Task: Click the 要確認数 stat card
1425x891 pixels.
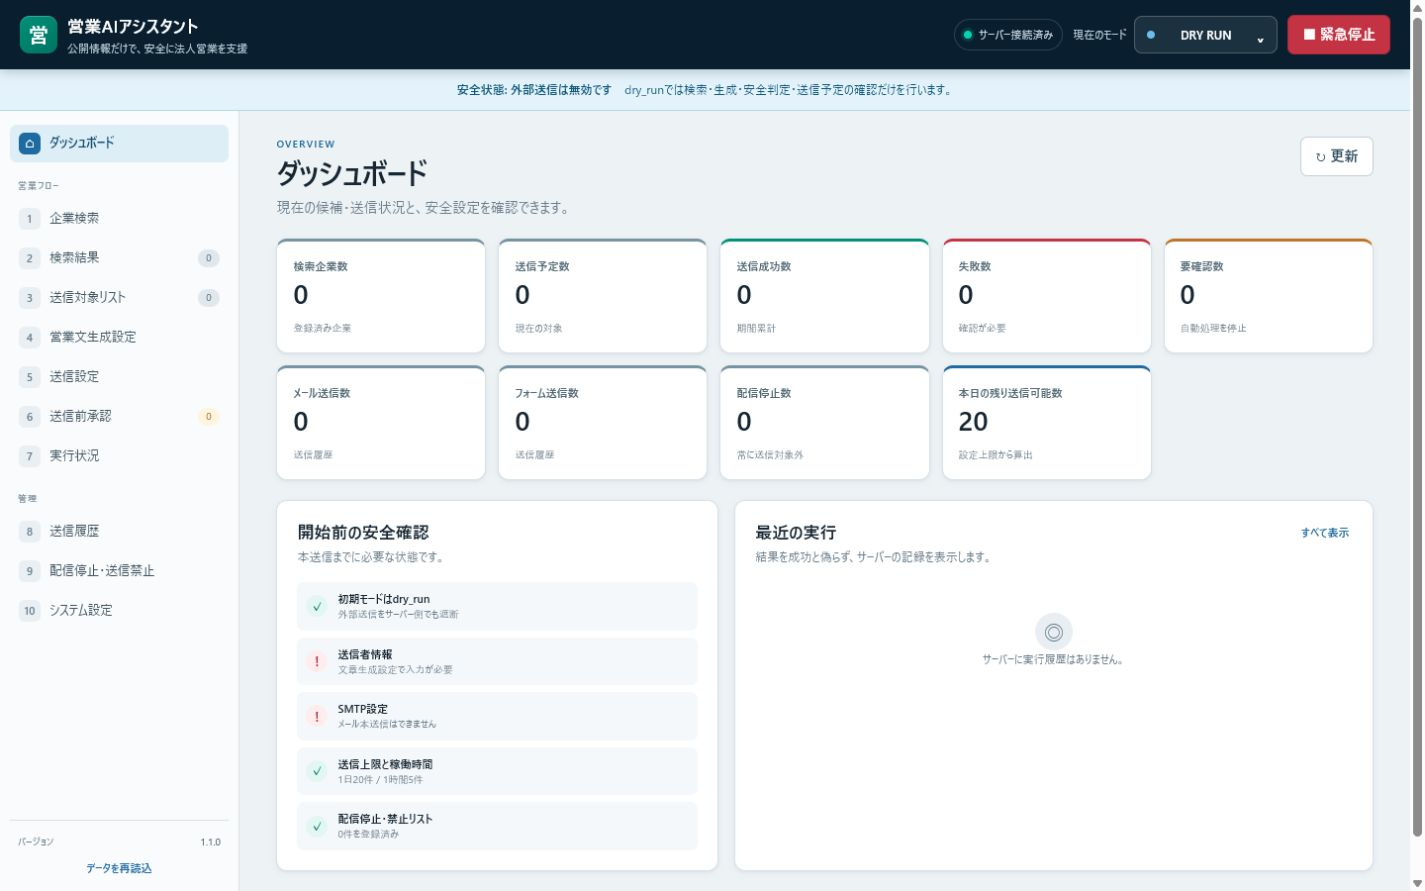Action: pos(1268,296)
